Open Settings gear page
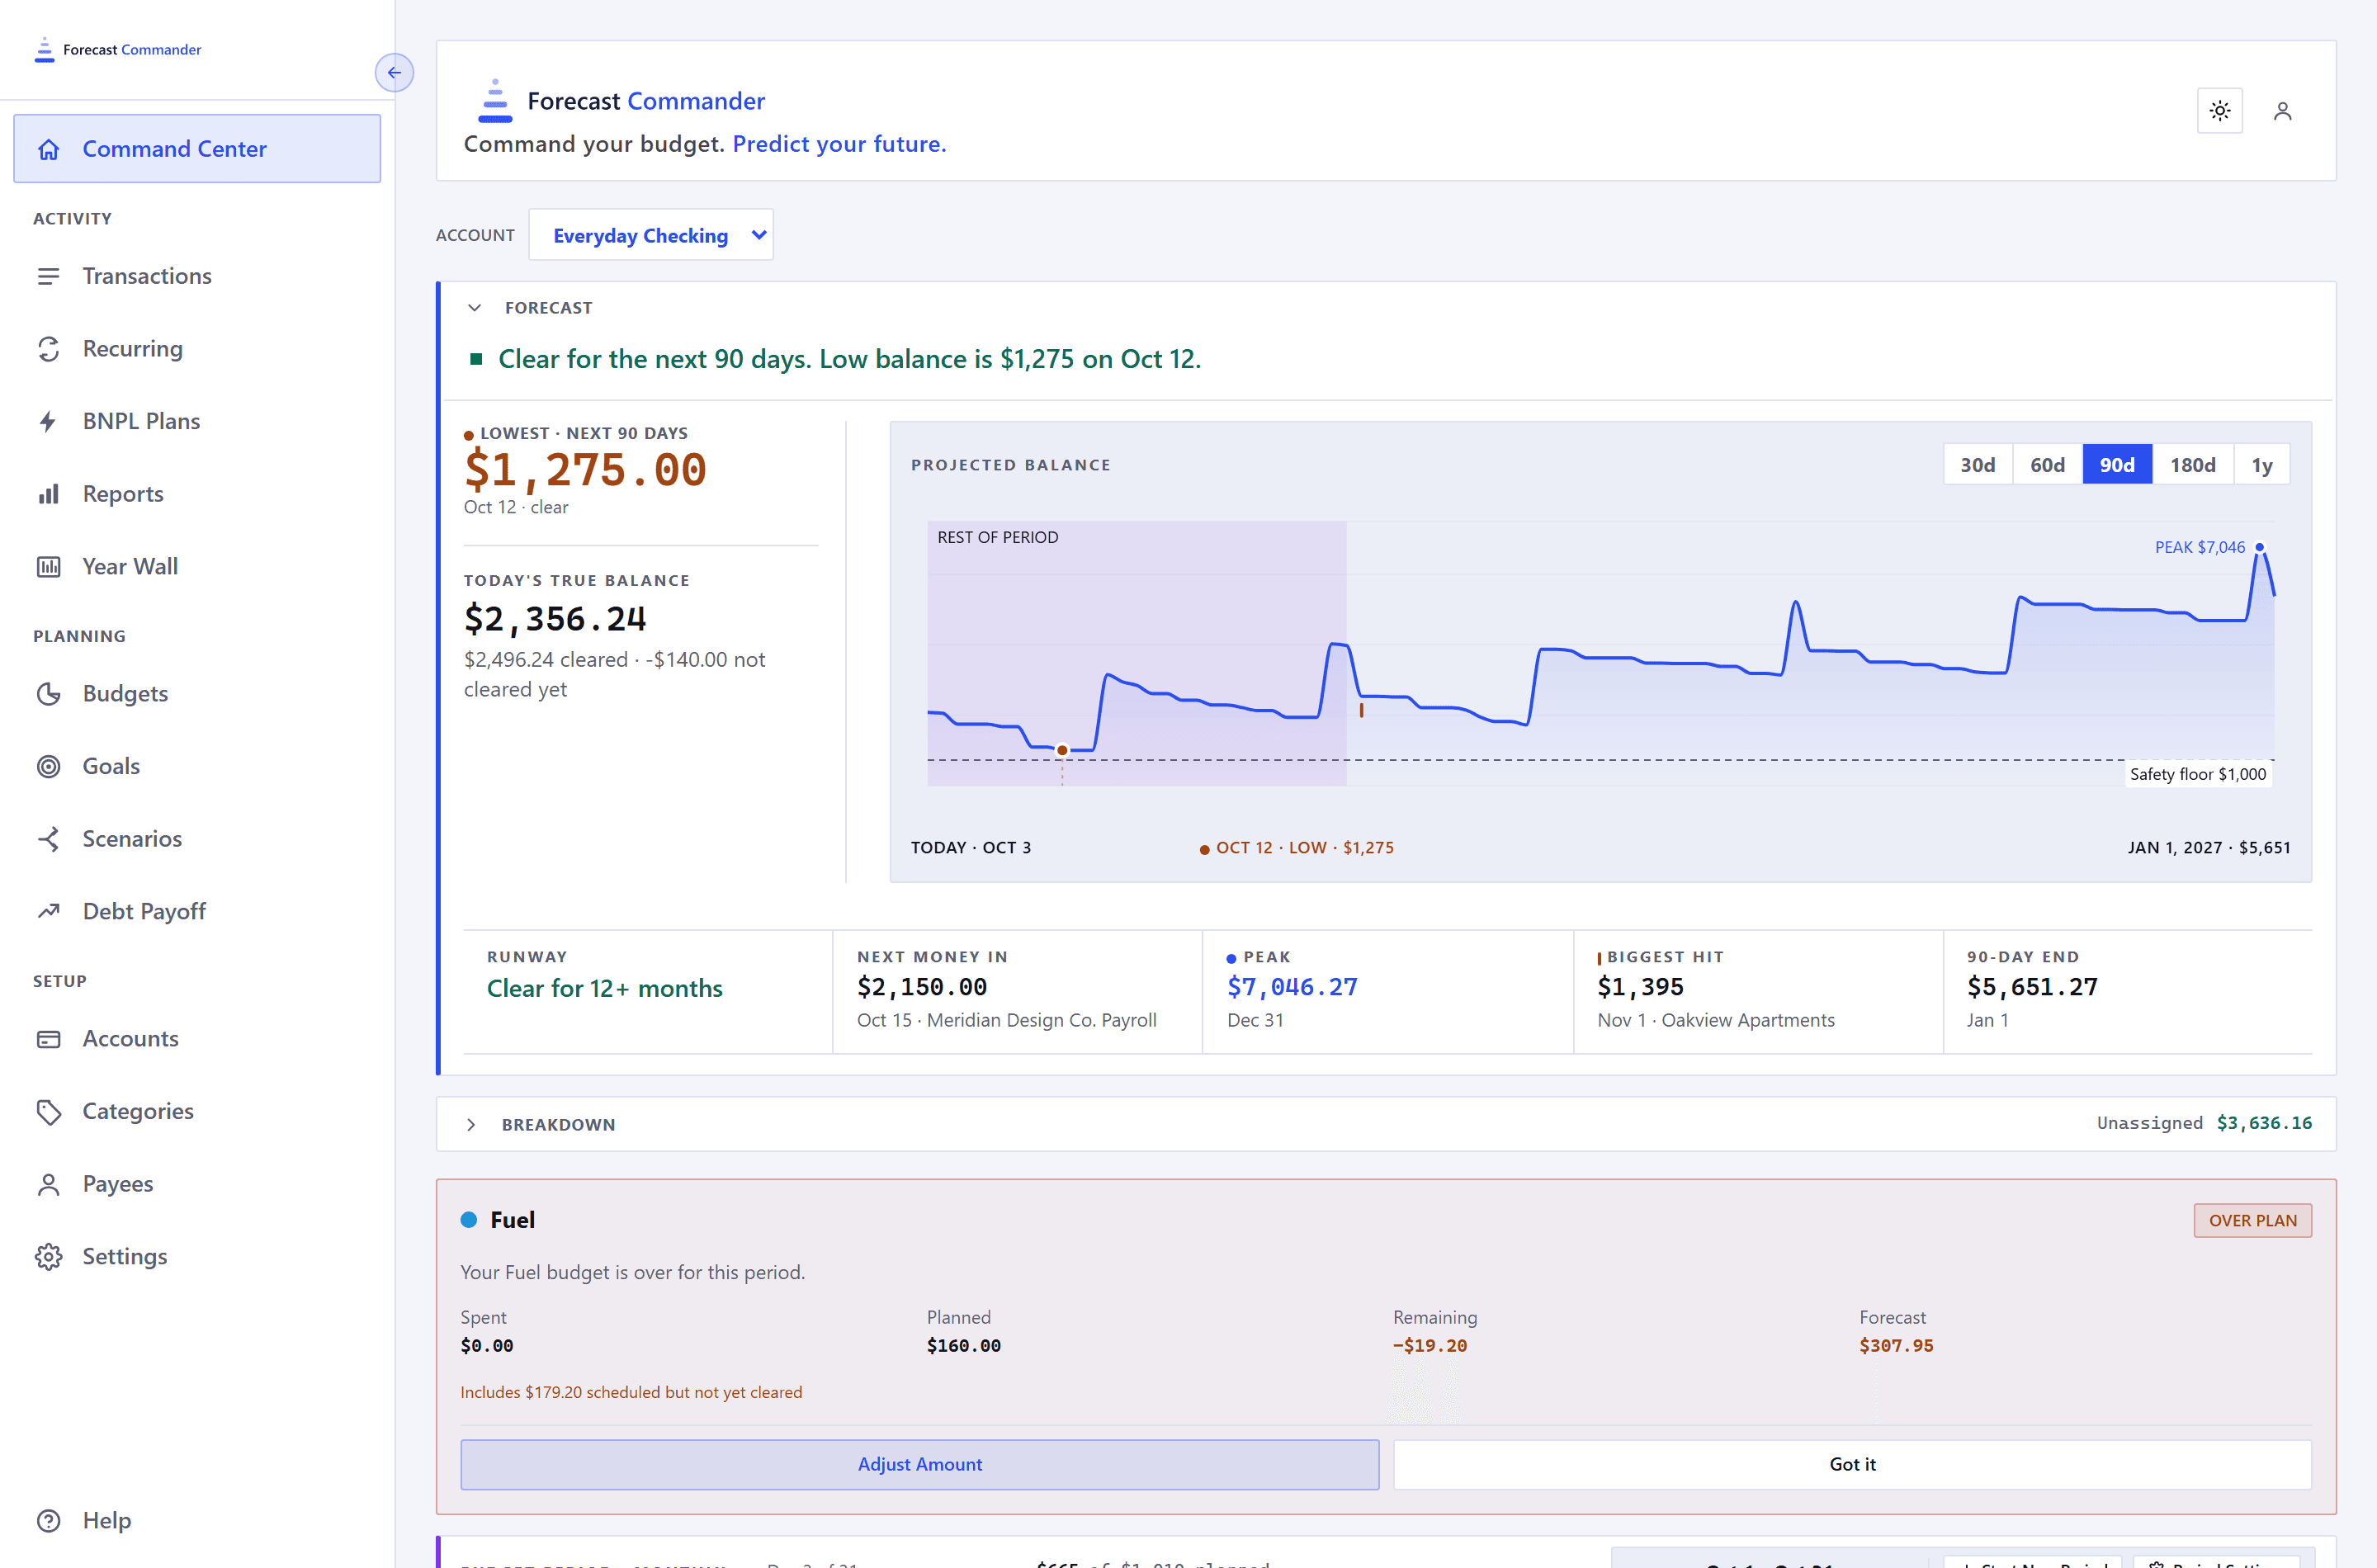This screenshot has width=2377, height=1568. (x=197, y=1256)
